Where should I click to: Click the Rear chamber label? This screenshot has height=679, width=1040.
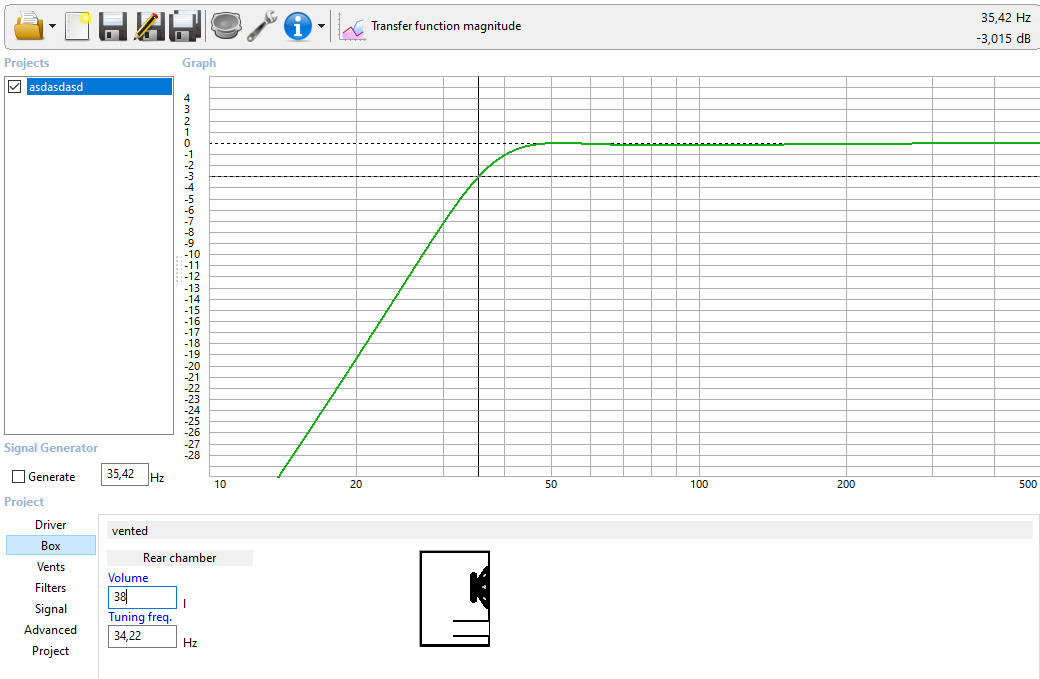pyautogui.click(x=180, y=558)
